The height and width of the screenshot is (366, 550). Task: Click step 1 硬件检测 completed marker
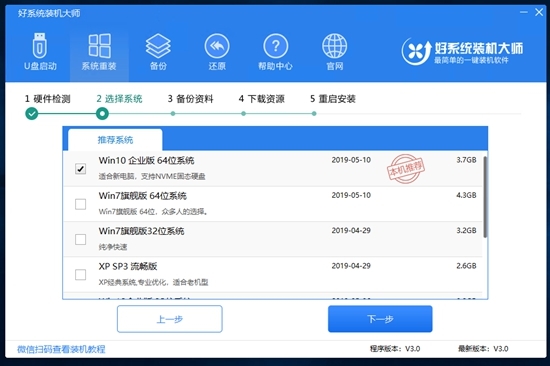32,114
